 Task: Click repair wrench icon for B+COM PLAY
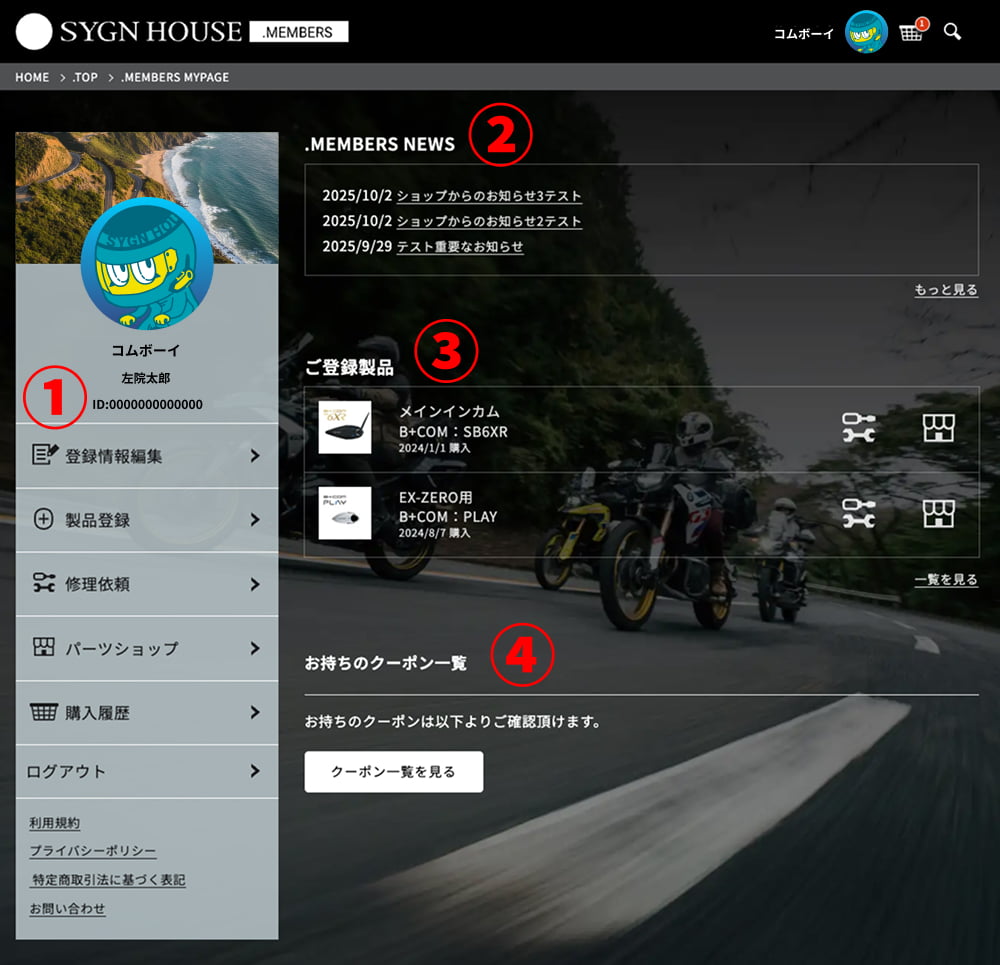[x=858, y=513]
